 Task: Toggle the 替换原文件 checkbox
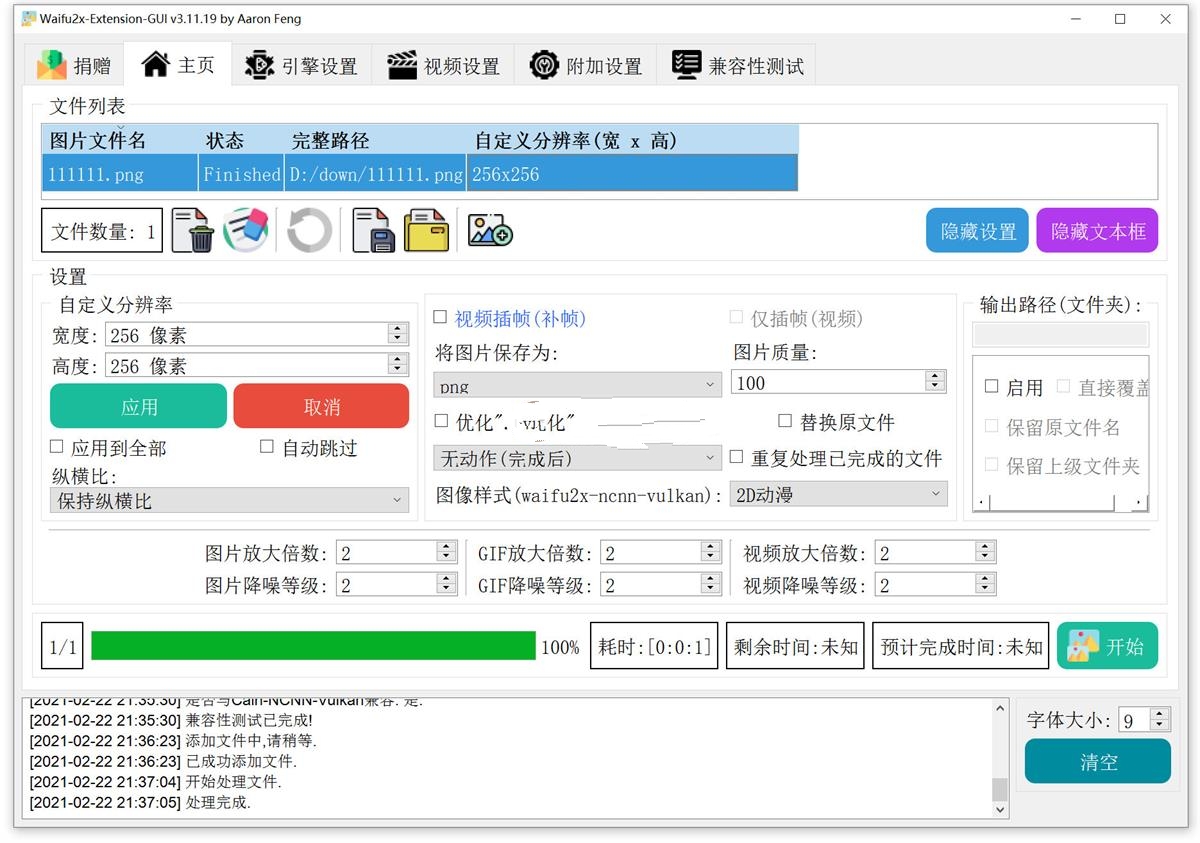(786, 421)
